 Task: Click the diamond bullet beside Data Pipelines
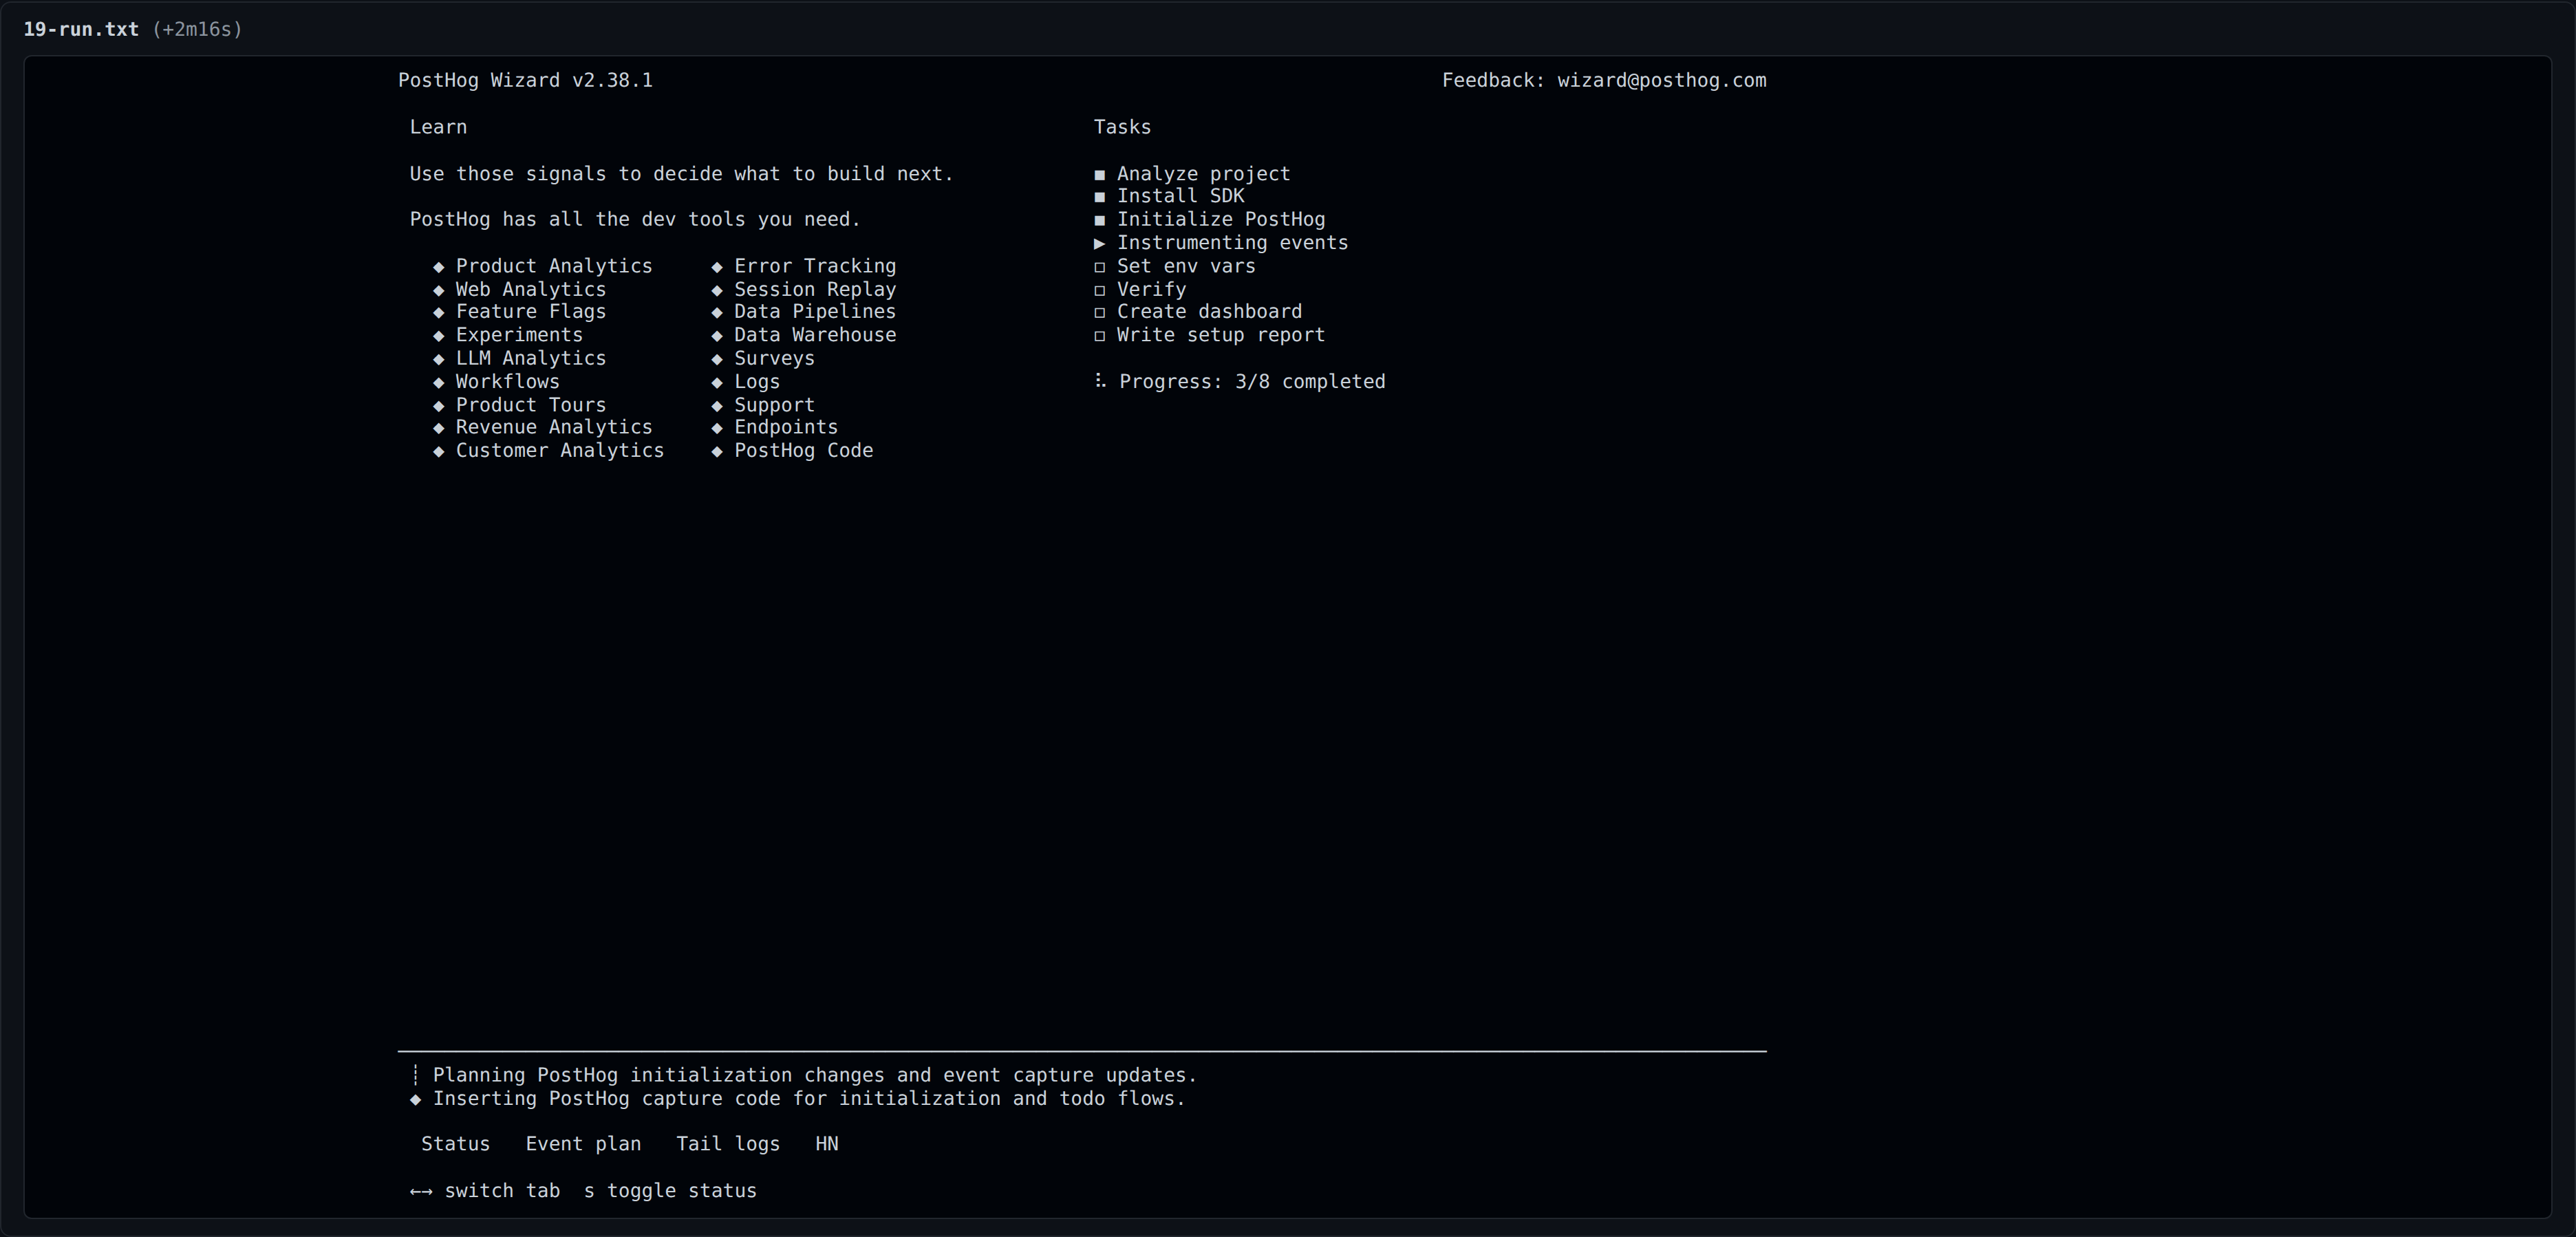(x=717, y=312)
